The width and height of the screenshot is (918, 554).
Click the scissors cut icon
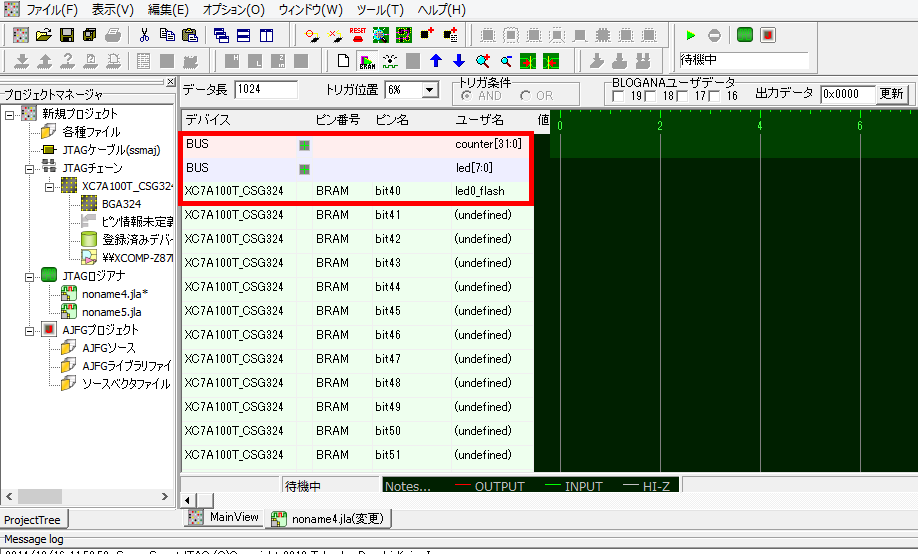tap(144, 35)
